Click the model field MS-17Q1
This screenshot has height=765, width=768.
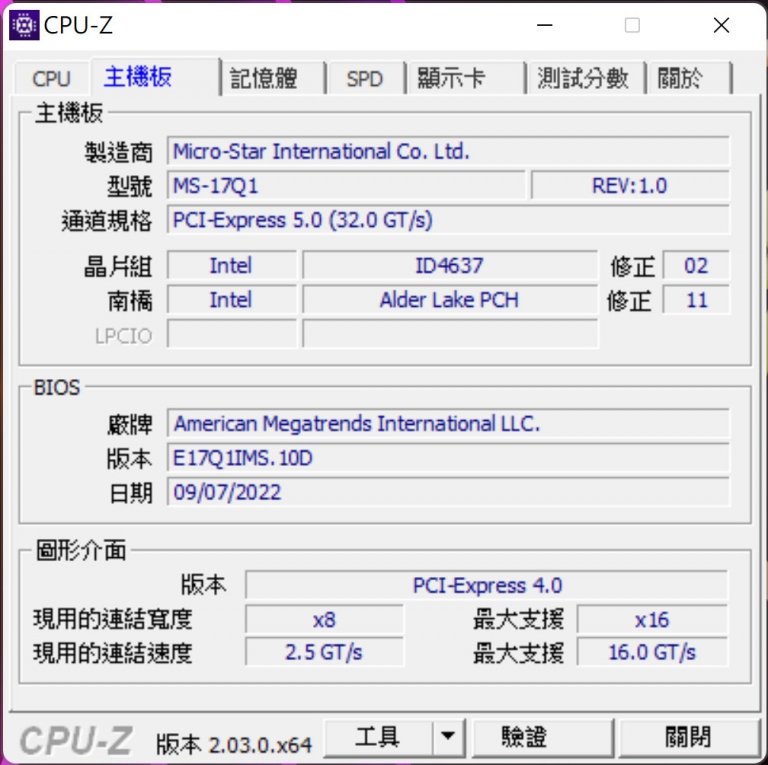click(x=346, y=185)
